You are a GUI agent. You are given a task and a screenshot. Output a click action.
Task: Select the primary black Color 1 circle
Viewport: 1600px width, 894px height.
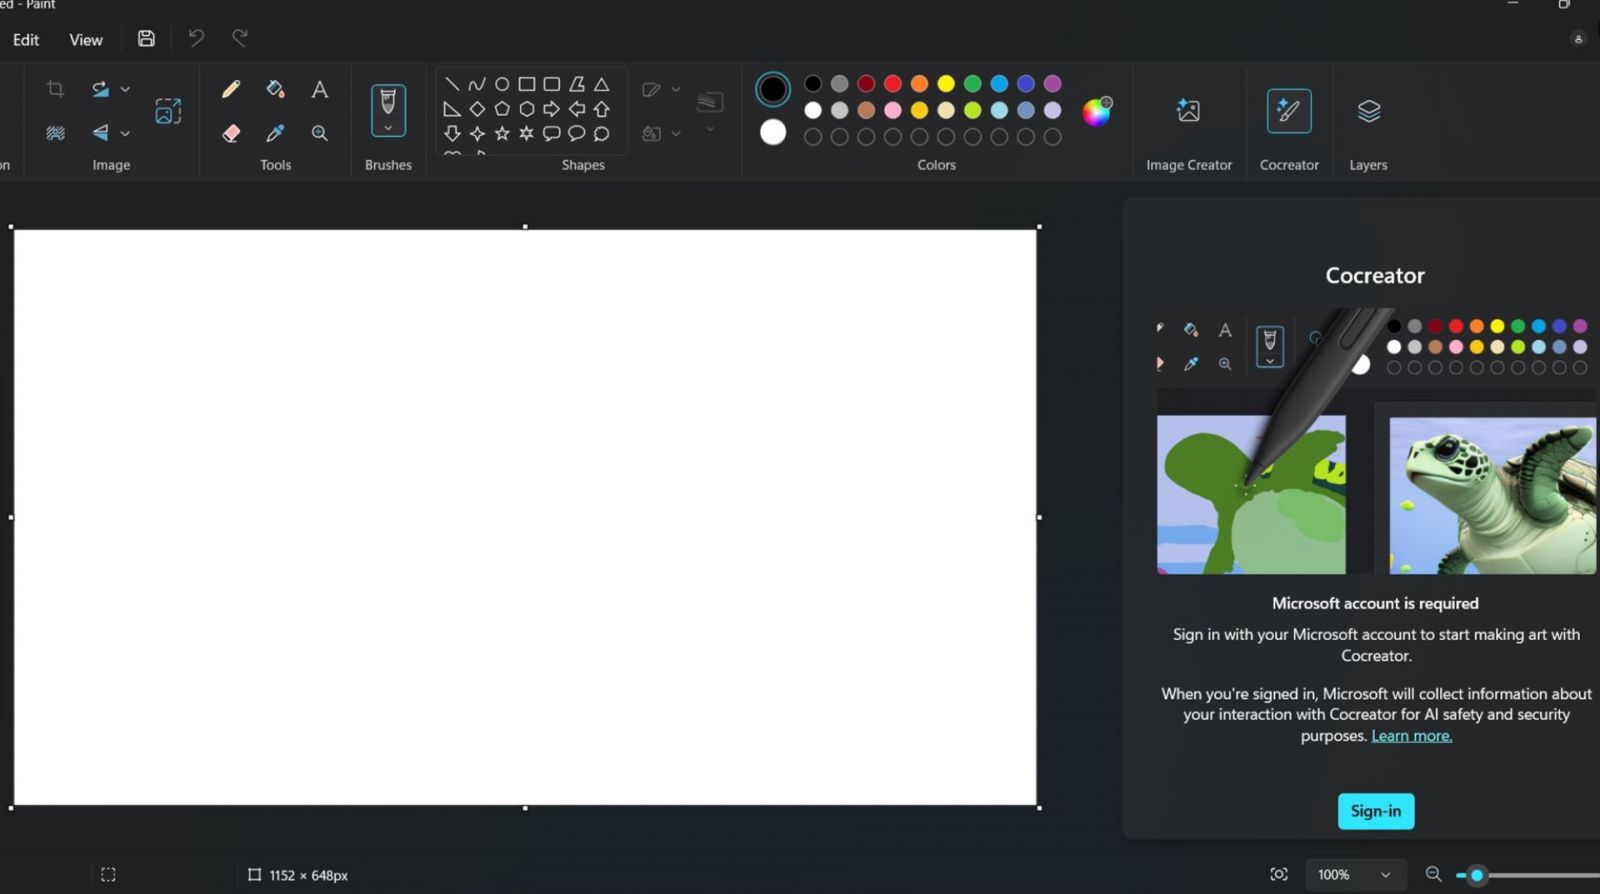(x=772, y=90)
